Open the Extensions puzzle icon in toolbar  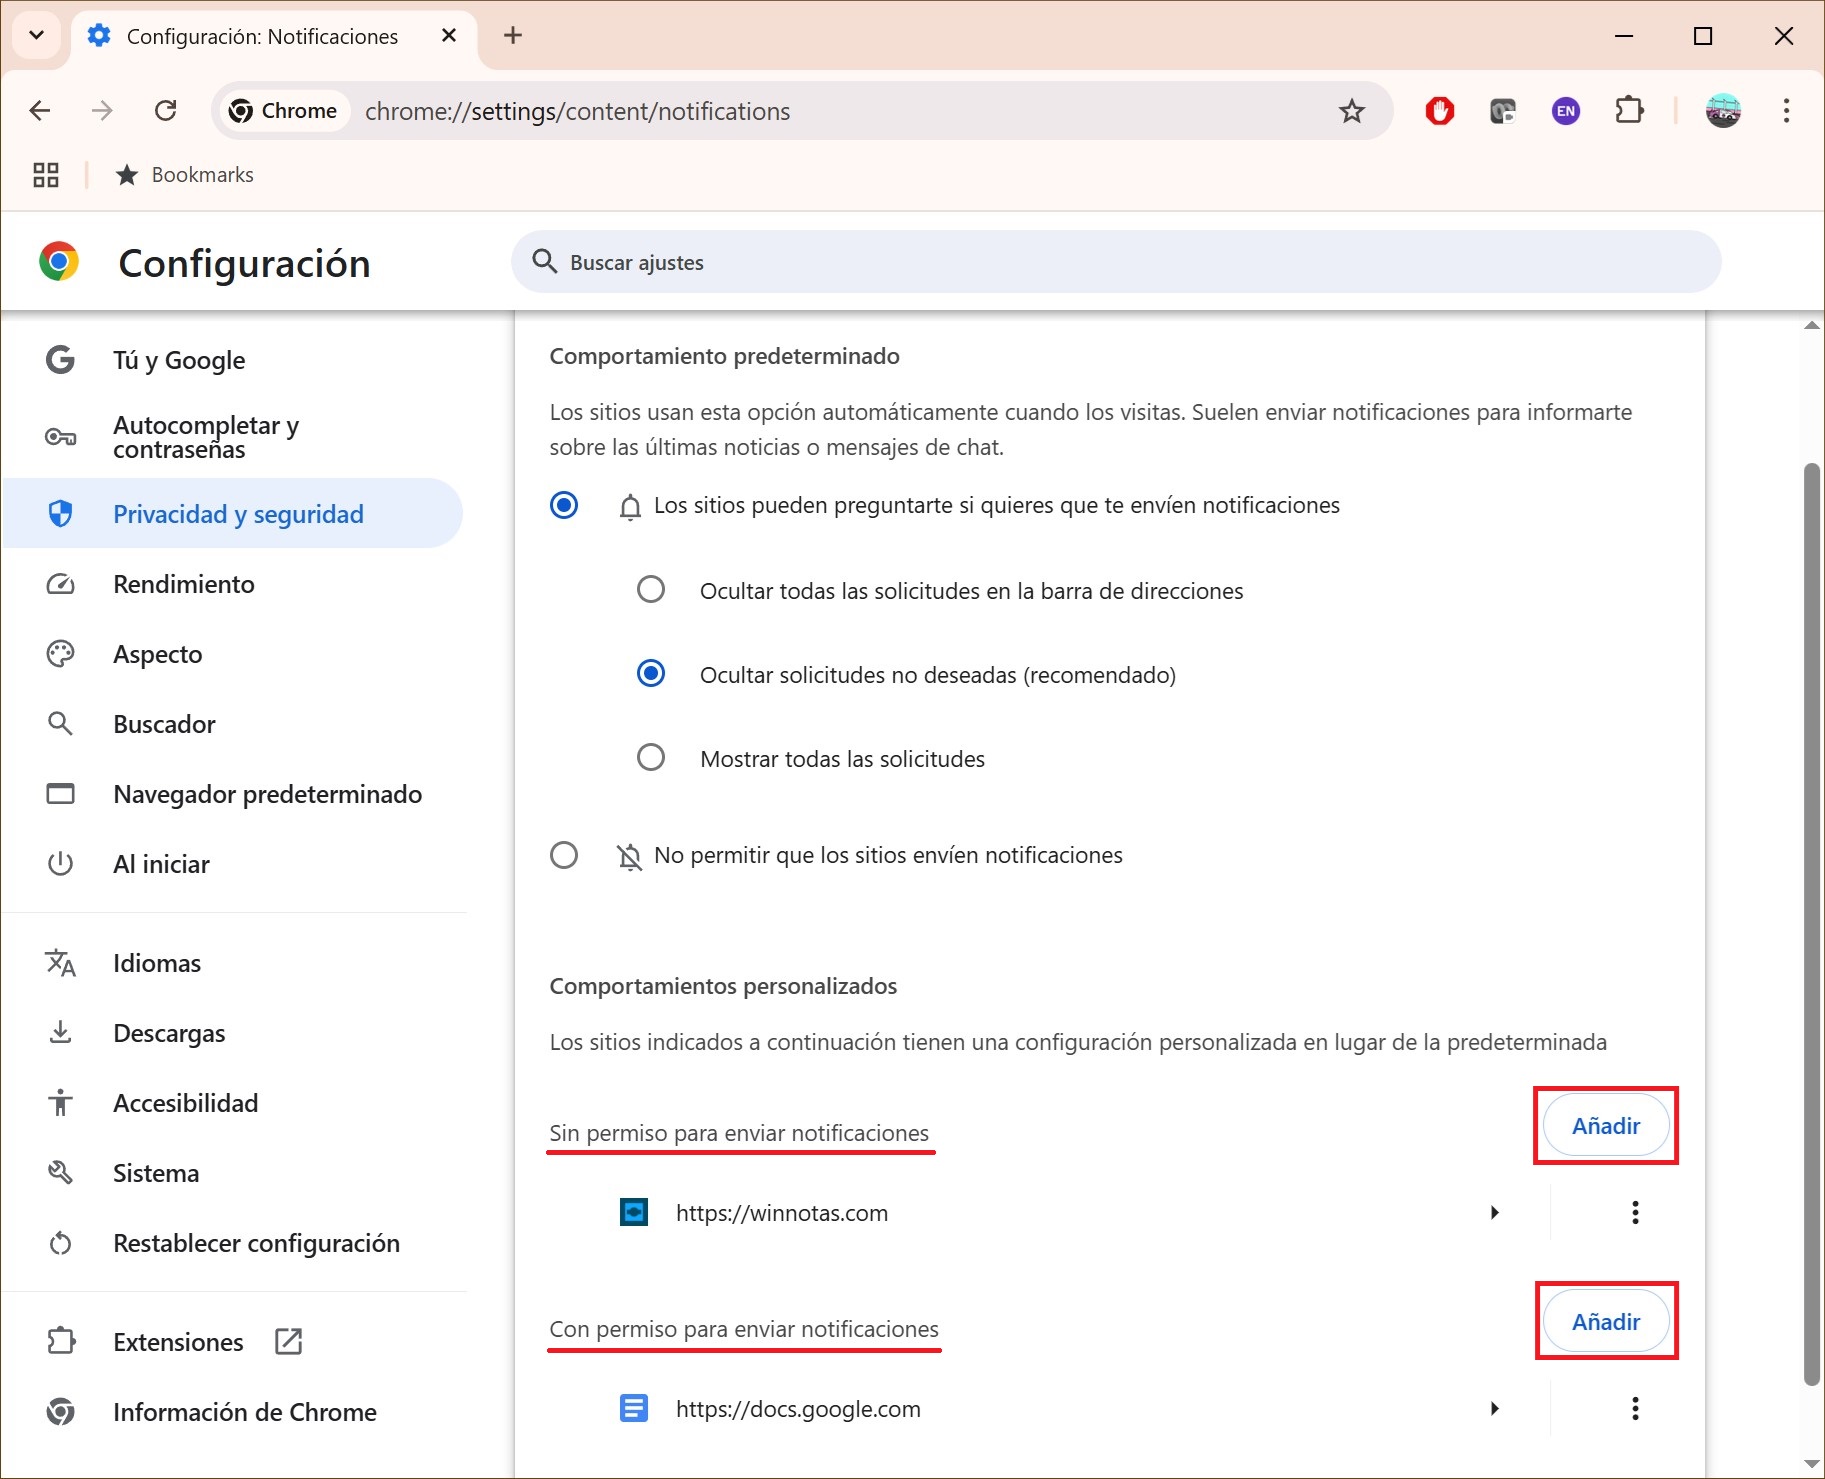(x=1629, y=111)
